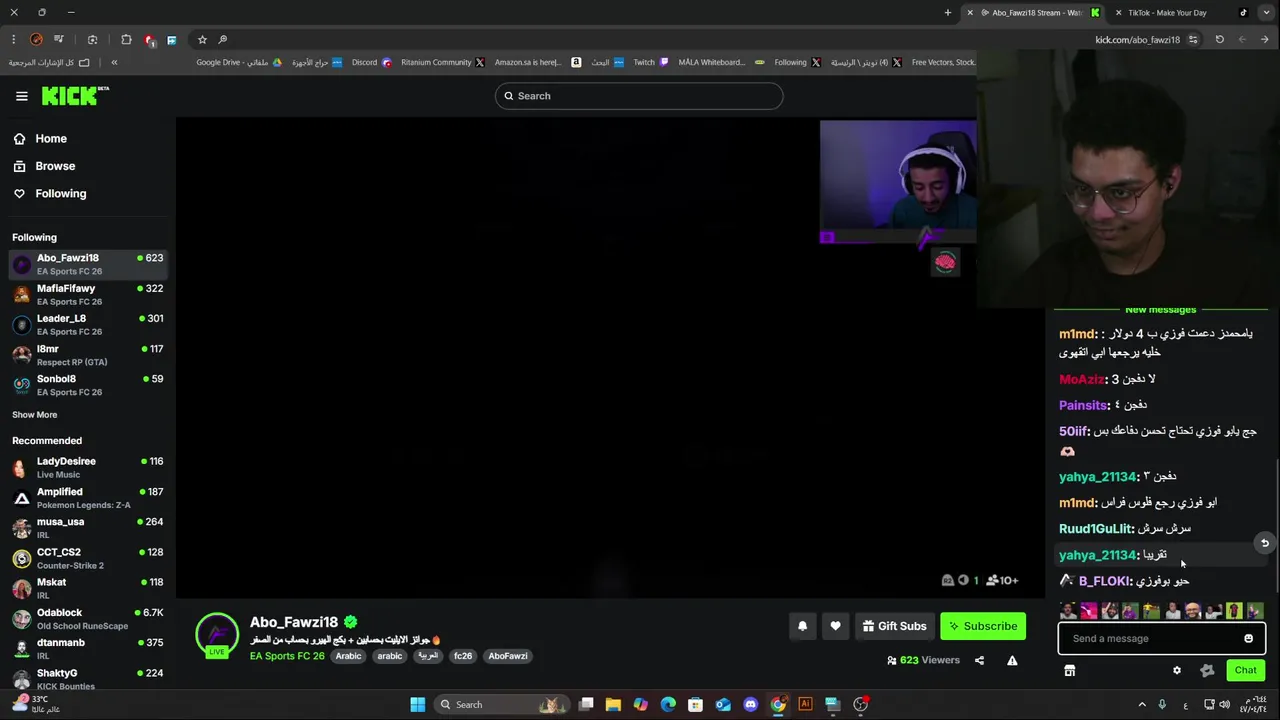Click the notification bell button
The width and height of the screenshot is (1280, 720).
coord(802,626)
